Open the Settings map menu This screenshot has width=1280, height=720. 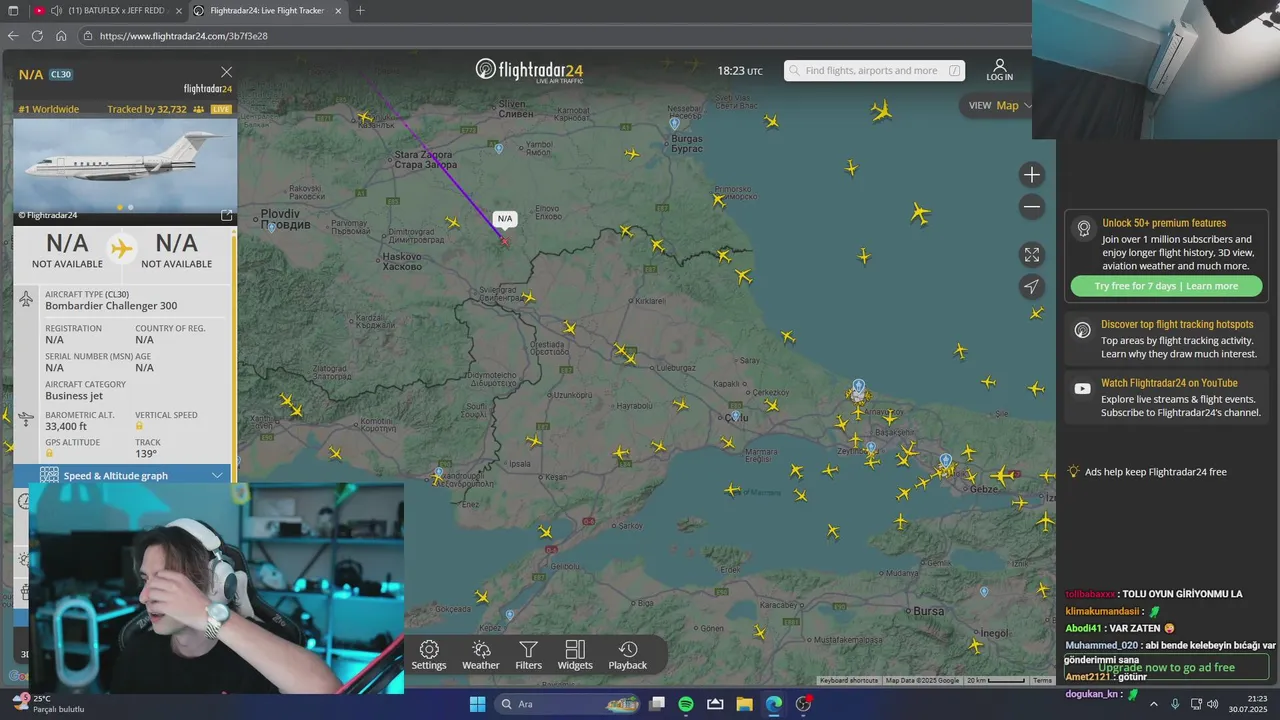click(429, 655)
